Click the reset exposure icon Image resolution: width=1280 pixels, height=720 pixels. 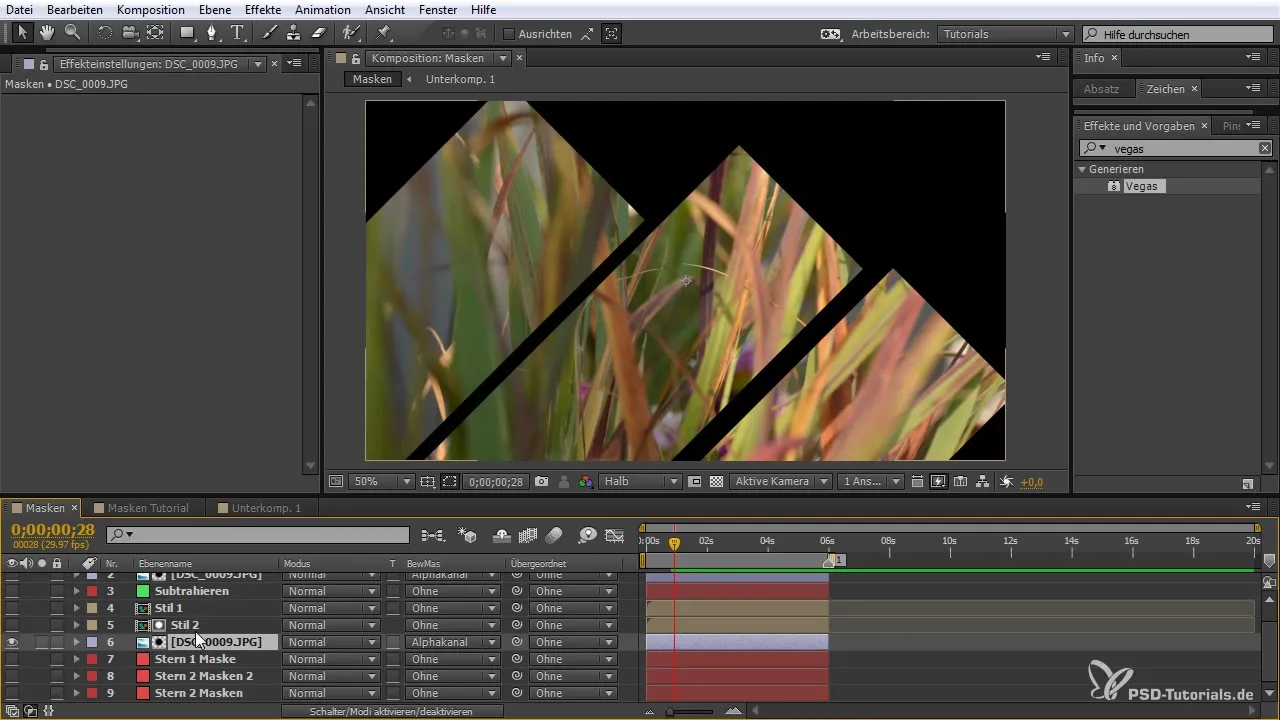tap(1006, 481)
